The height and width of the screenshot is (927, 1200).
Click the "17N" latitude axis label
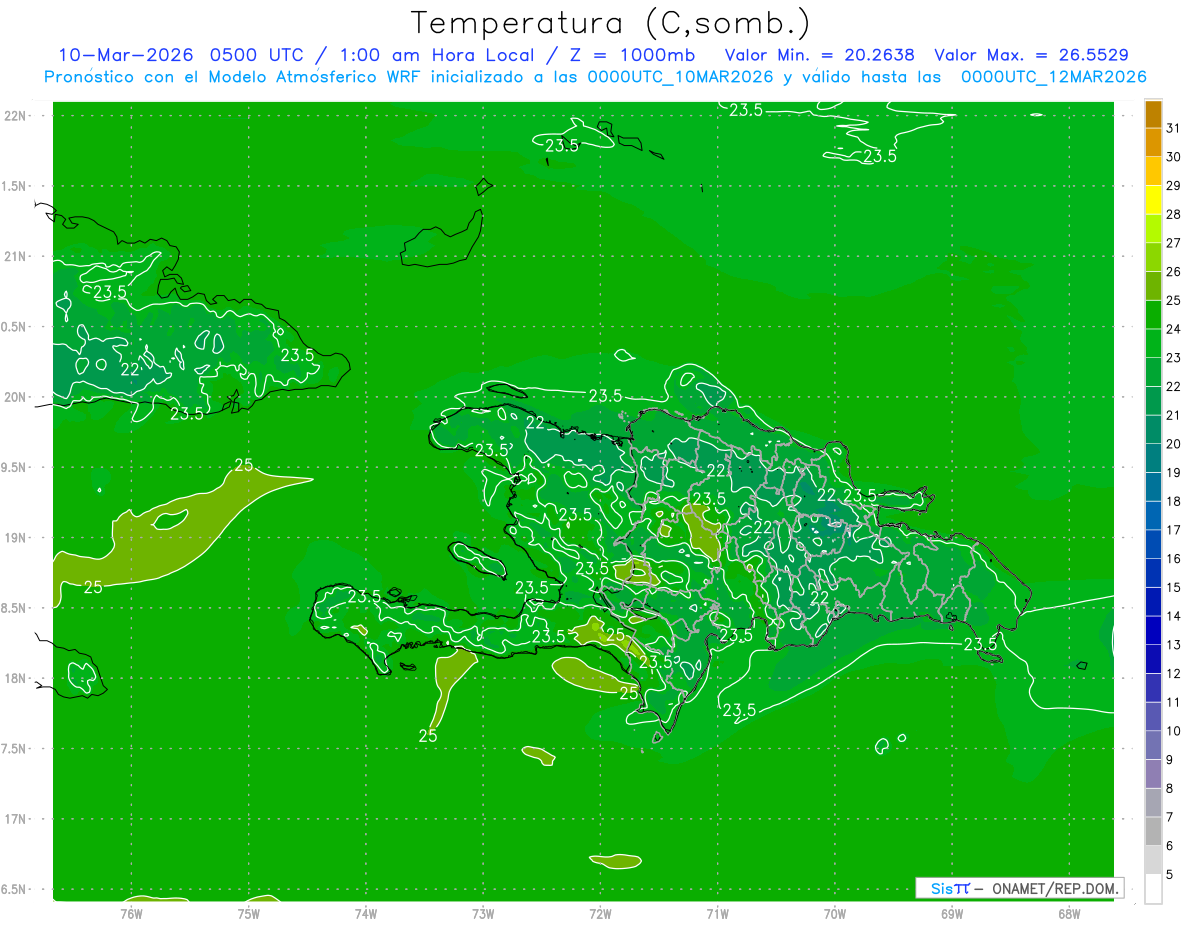(x=14, y=819)
